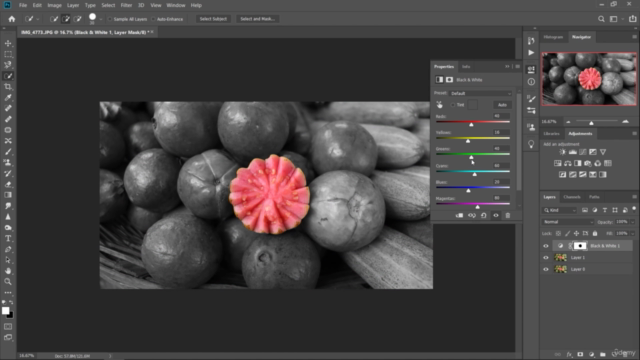
Task: Click the Yellows value input field
Action: 501,132
